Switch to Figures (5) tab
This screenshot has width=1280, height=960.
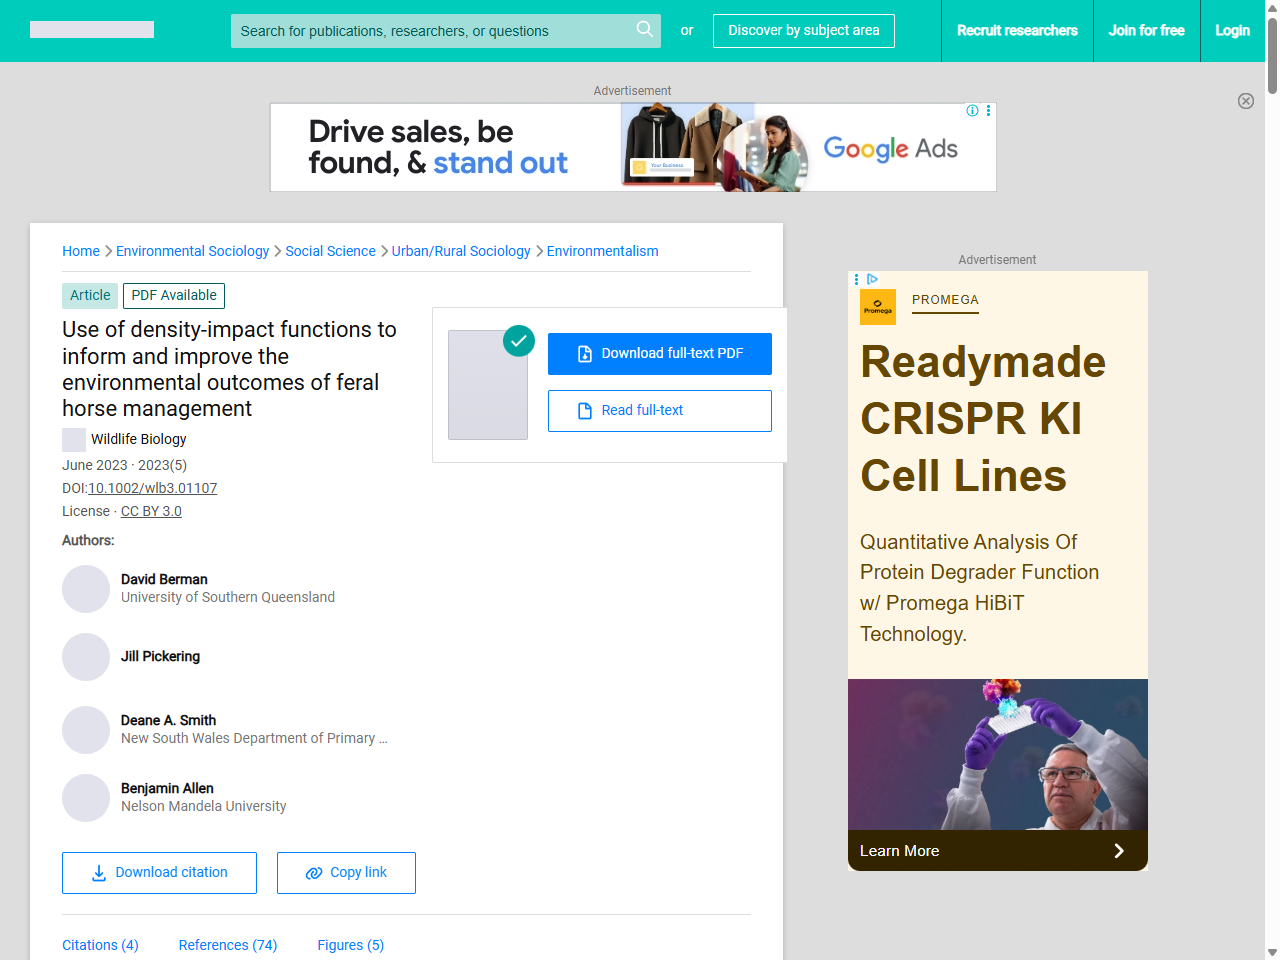click(350, 945)
